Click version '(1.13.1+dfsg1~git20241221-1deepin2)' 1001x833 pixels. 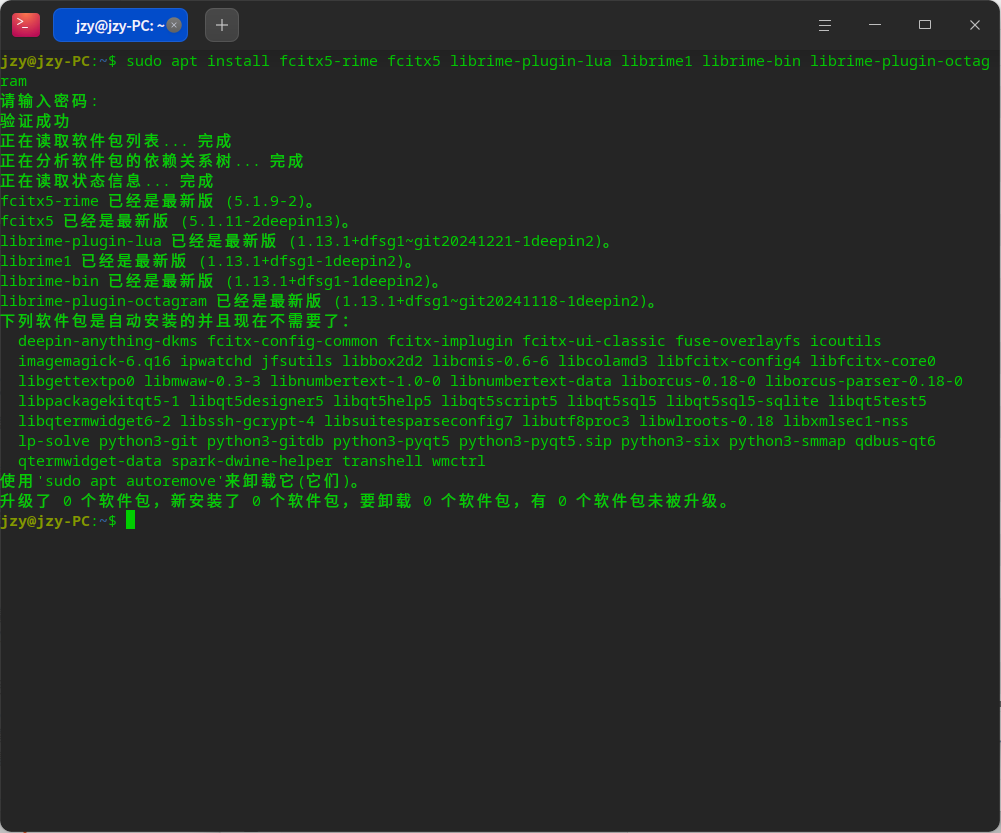pyautogui.click(x=446, y=241)
